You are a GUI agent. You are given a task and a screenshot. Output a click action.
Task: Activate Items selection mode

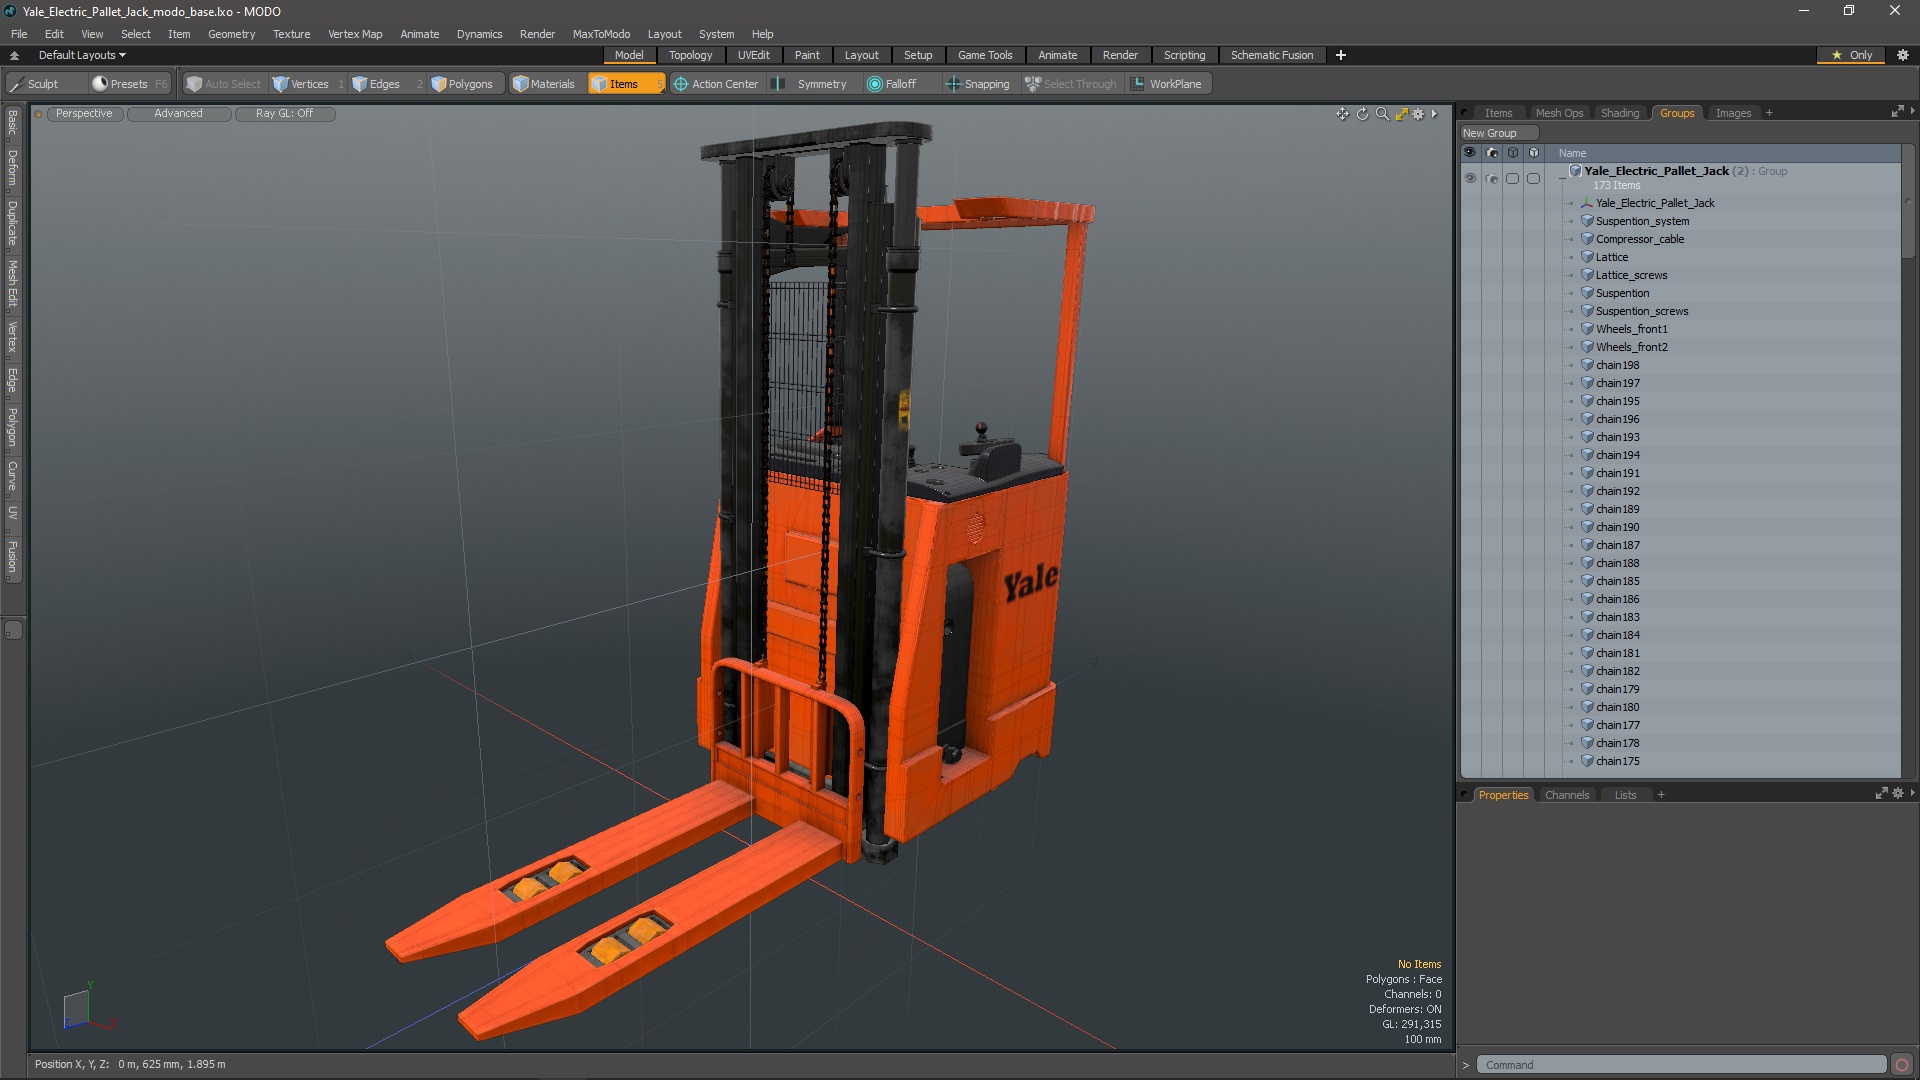(625, 84)
